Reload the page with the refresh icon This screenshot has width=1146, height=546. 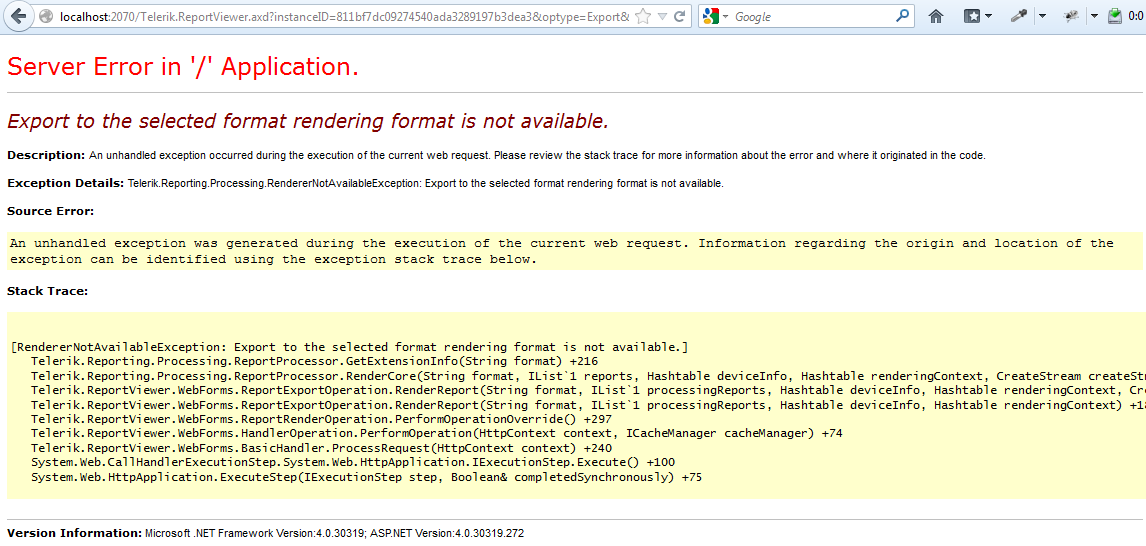(x=680, y=16)
